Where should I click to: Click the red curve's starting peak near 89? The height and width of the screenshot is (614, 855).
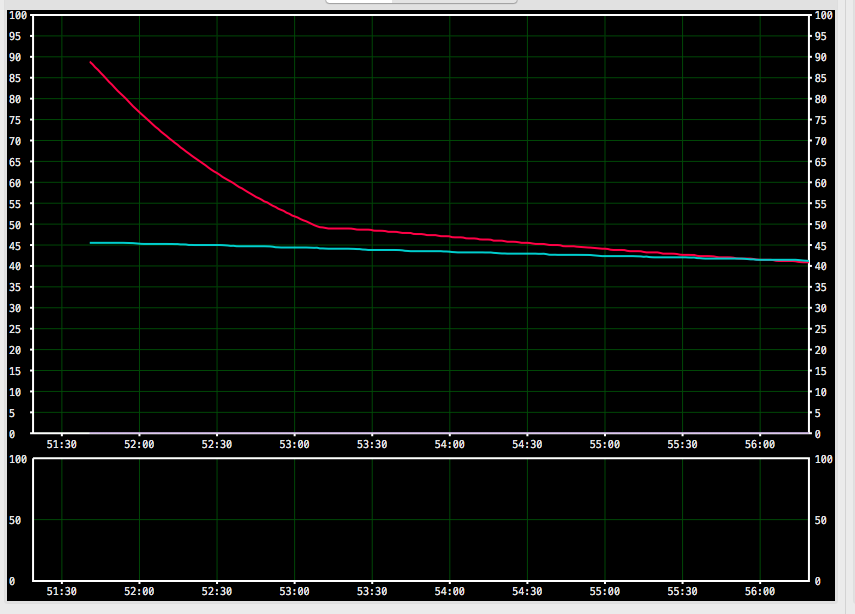pyautogui.click(x=91, y=62)
